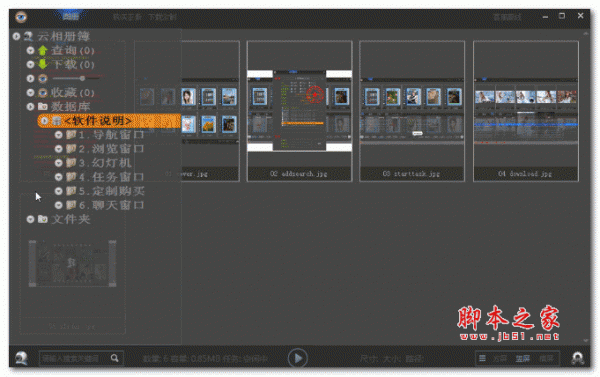Image resolution: width=600 pixels, height=377 pixels.
Task: Select the highlighted <软件说明> tree row
Action: point(109,121)
